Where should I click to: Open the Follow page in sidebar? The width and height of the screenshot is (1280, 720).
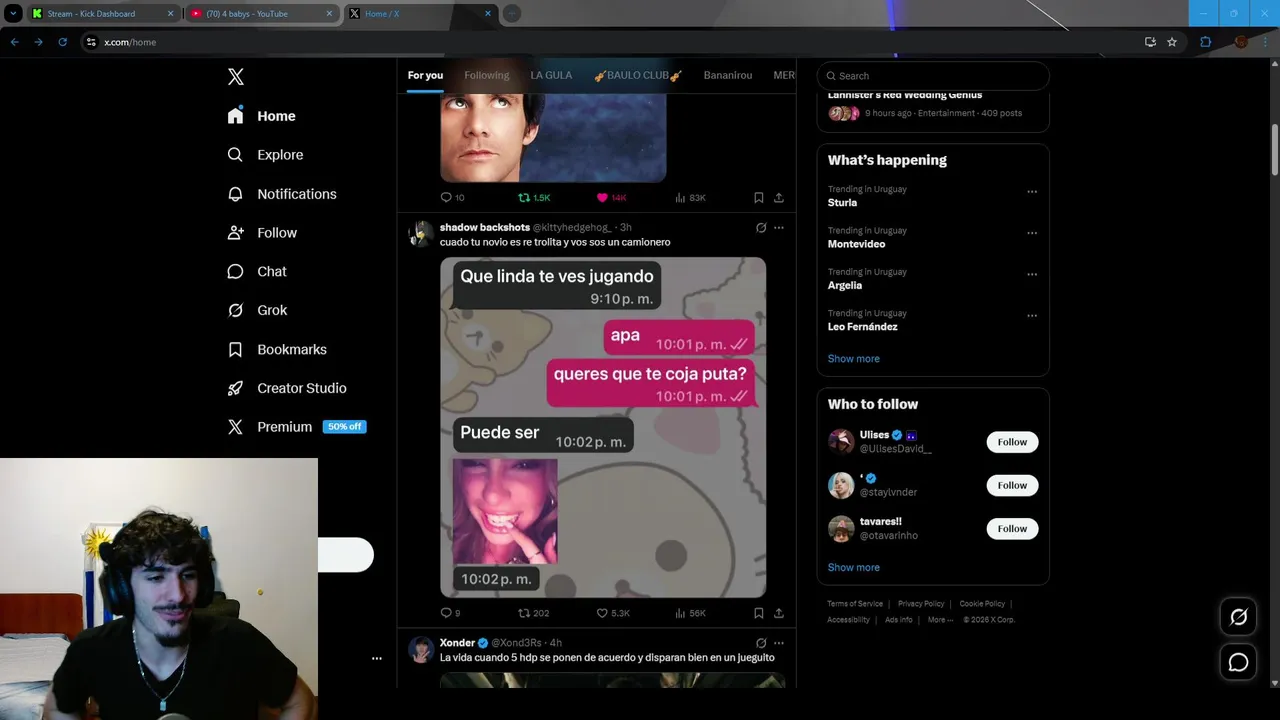(262, 233)
